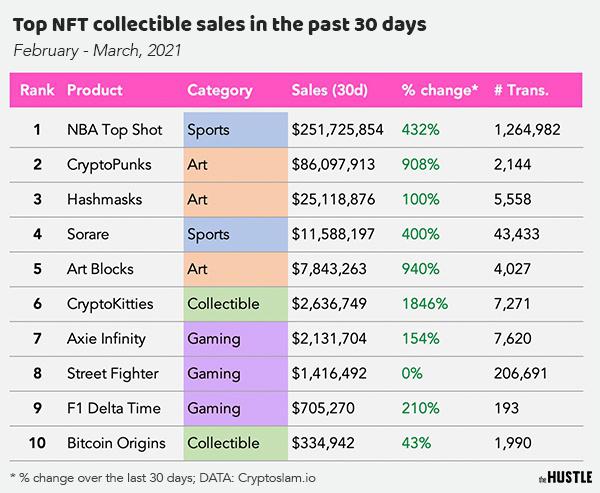600x493 pixels.
Task: Click the 1846% change value
Action: [424, 302]
